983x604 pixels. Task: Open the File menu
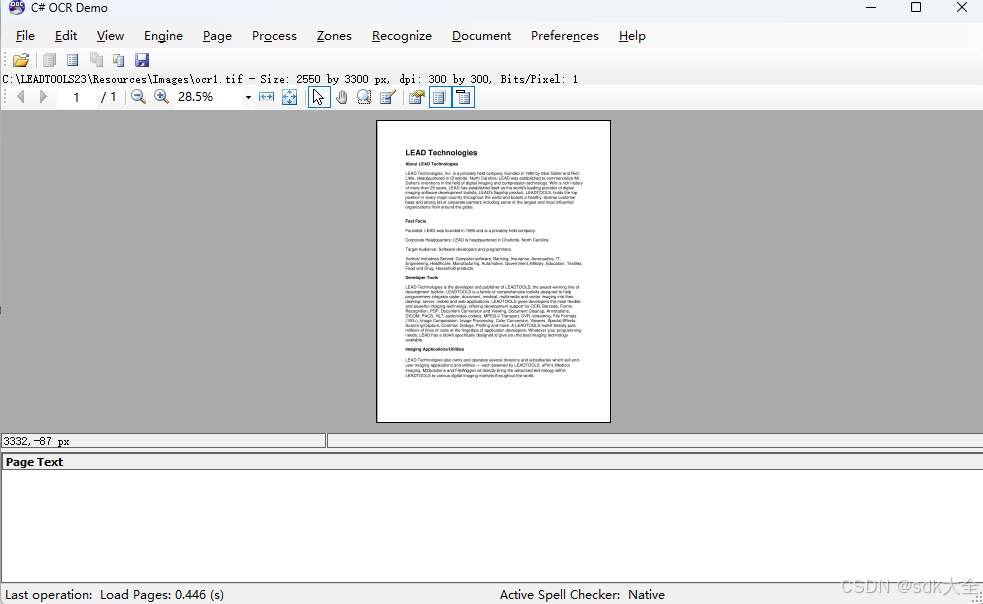click(x=25, y=36)
